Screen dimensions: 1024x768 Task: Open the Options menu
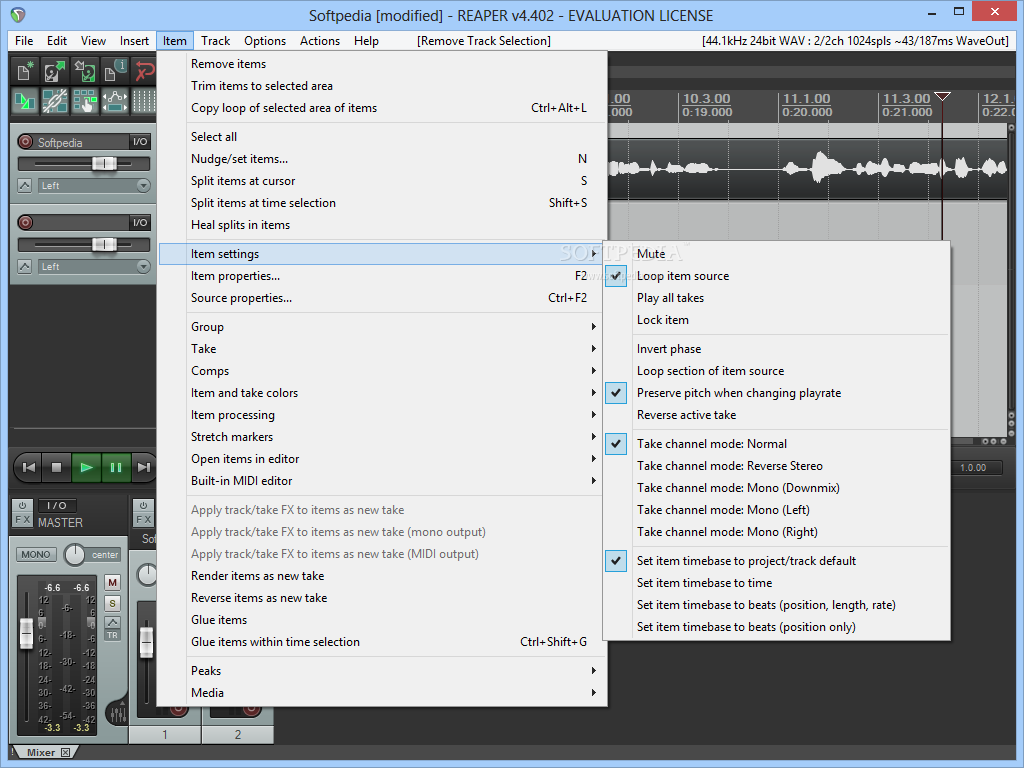[x=265, y=40]
